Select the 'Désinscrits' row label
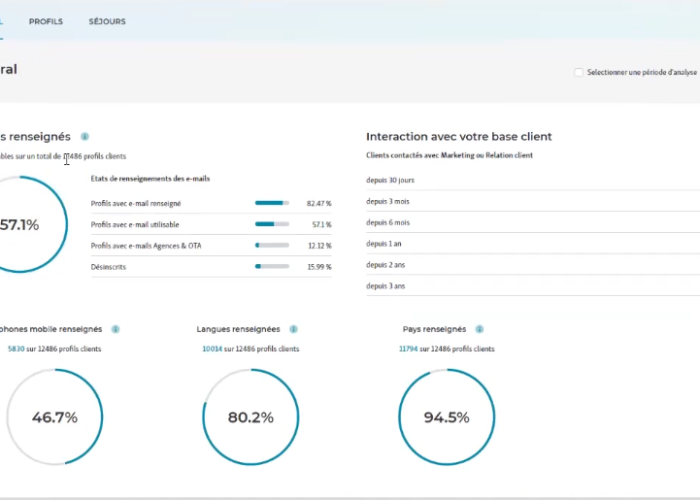This screenshot has width=700, height=500. point(108,267)
